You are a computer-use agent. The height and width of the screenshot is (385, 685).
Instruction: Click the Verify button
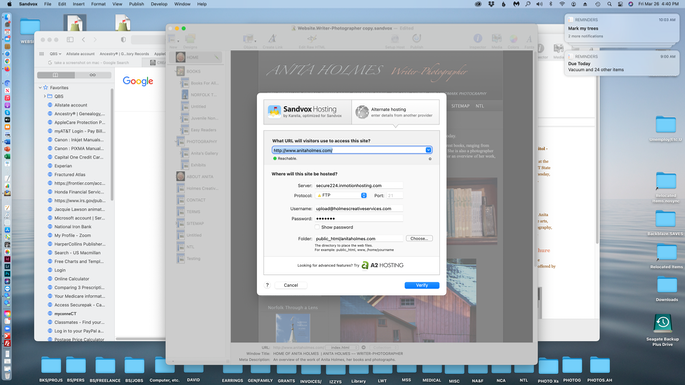[422, 285]
